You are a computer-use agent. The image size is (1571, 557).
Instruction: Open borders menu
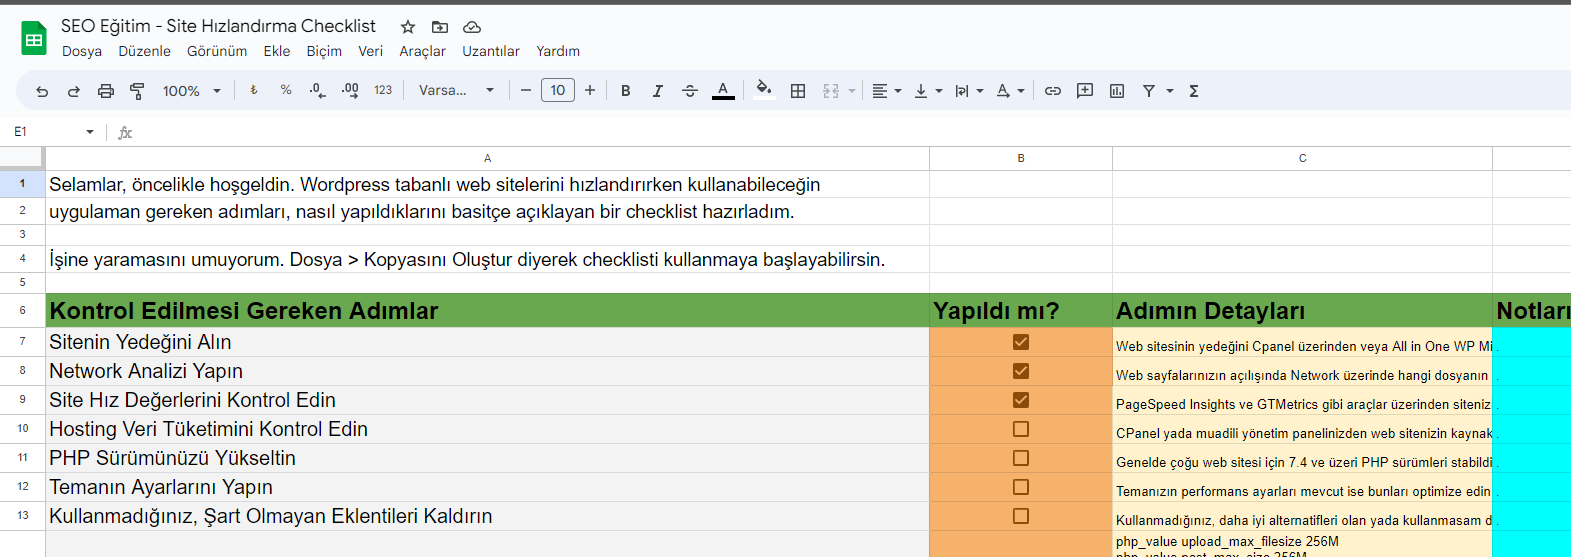798,91
